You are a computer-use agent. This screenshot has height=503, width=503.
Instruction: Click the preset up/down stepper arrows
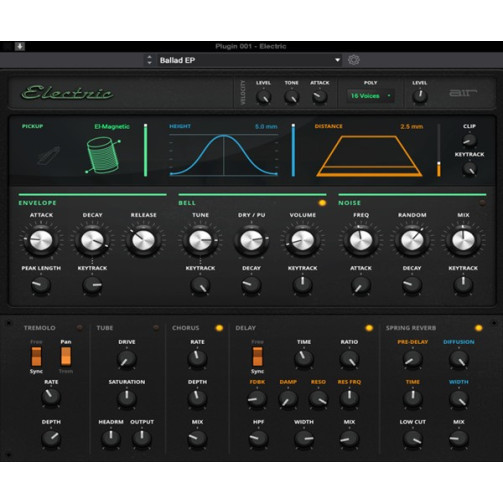click(x=149, y=60)
